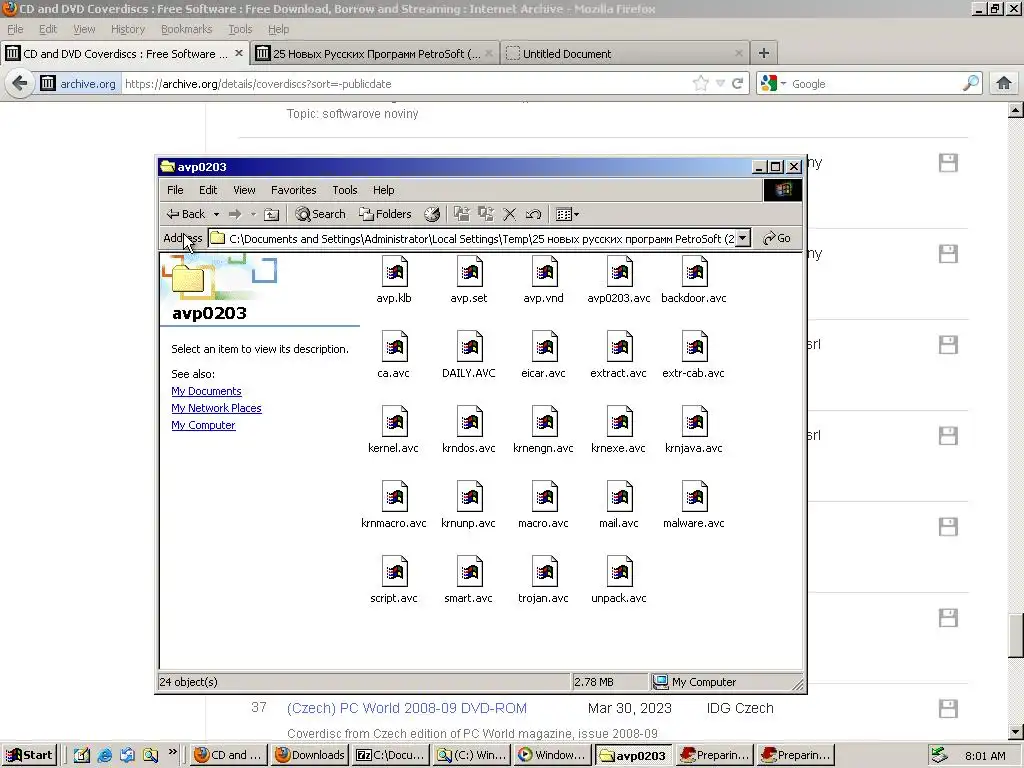Expand the Explorer address bar dropdown
1024x768 pixels.
[x=743, y=238]
